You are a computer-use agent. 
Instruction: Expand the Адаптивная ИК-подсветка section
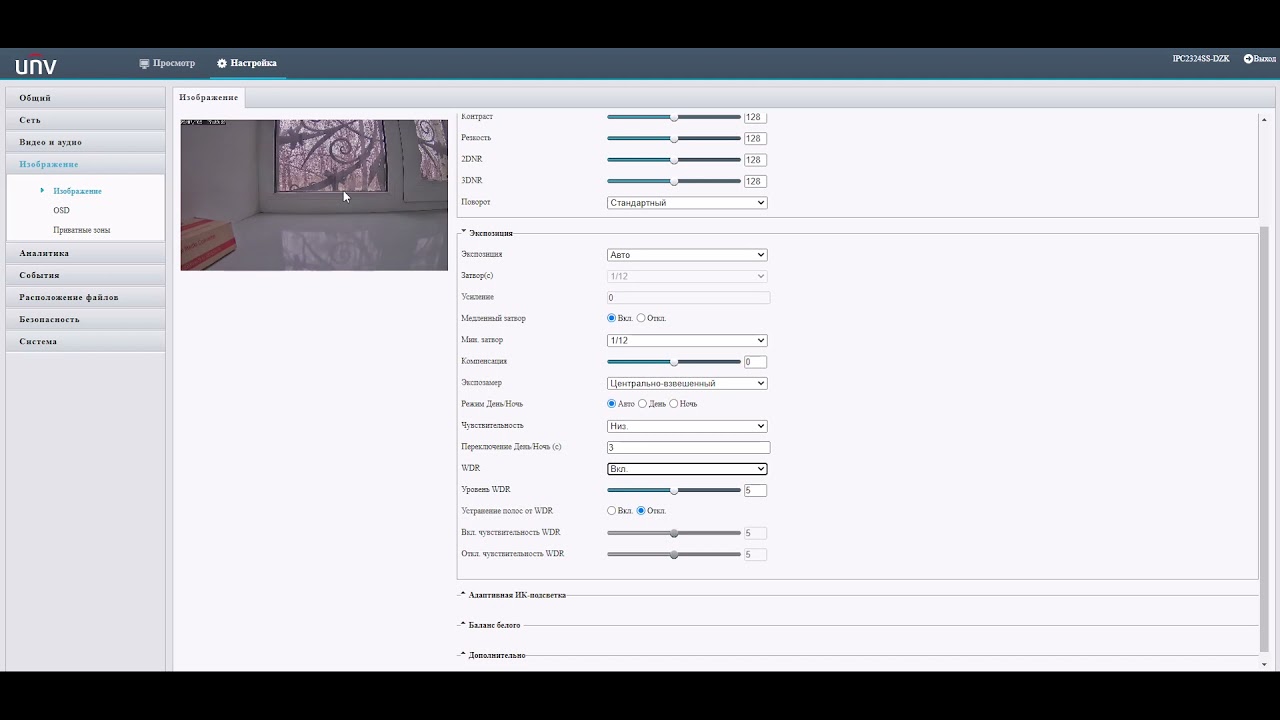pyautogui.click(x=513, y=595)
